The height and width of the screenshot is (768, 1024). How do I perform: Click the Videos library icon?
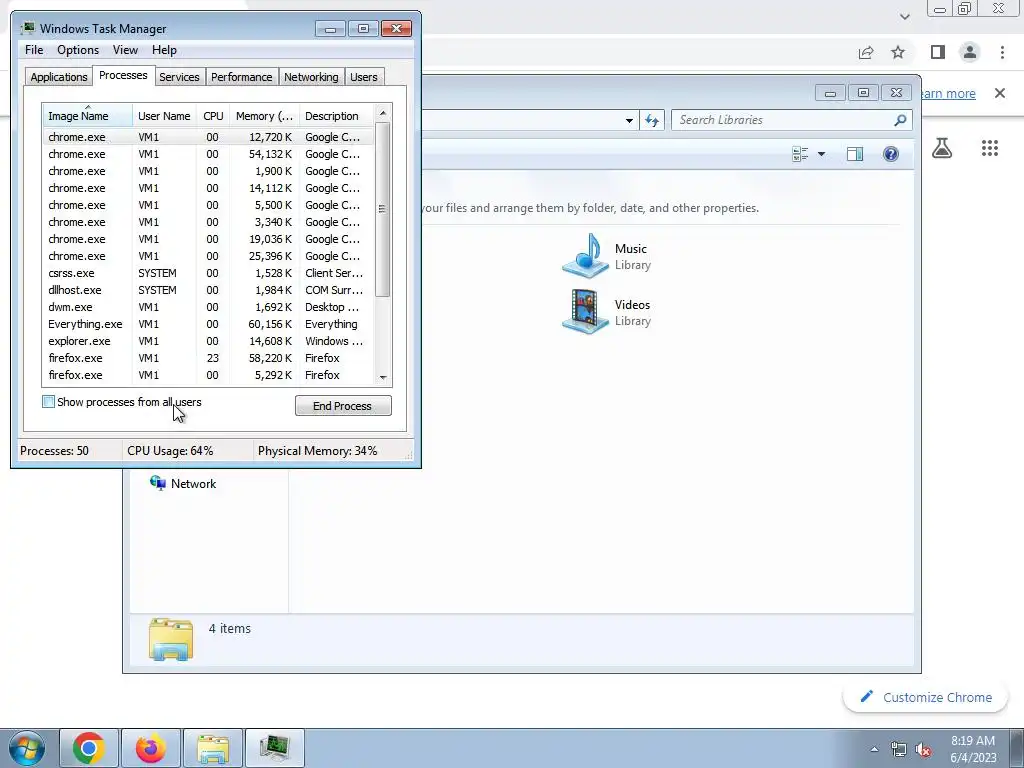(585, 312)
